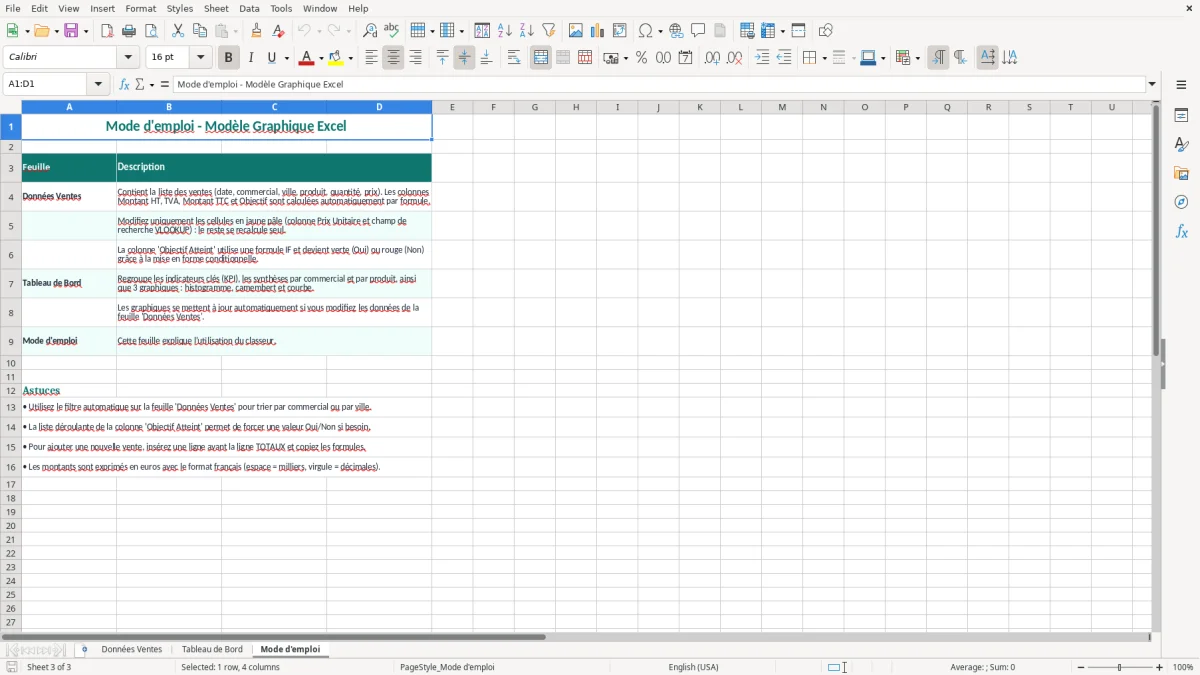Apply the yellow background color swatch
This screenshot has height=675, width=1200.
click(337, 58)
